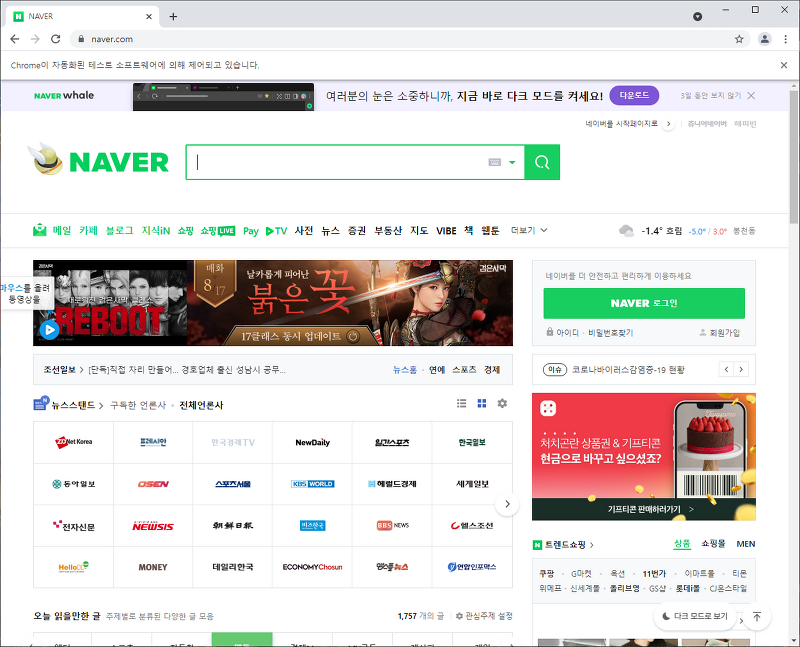Show previous issue headline

pos(727,369)
